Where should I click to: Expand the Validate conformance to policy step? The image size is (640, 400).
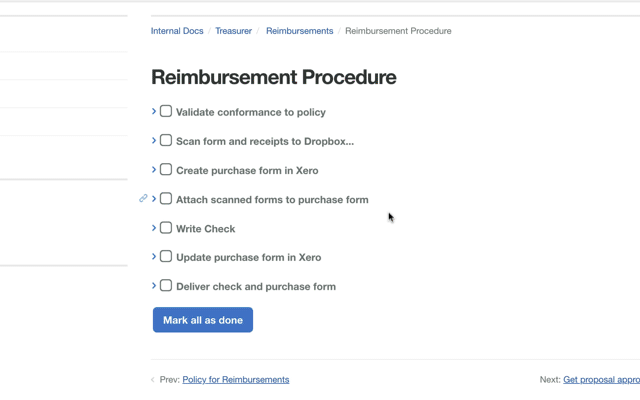pyautogui.click(x=154, y=111)
